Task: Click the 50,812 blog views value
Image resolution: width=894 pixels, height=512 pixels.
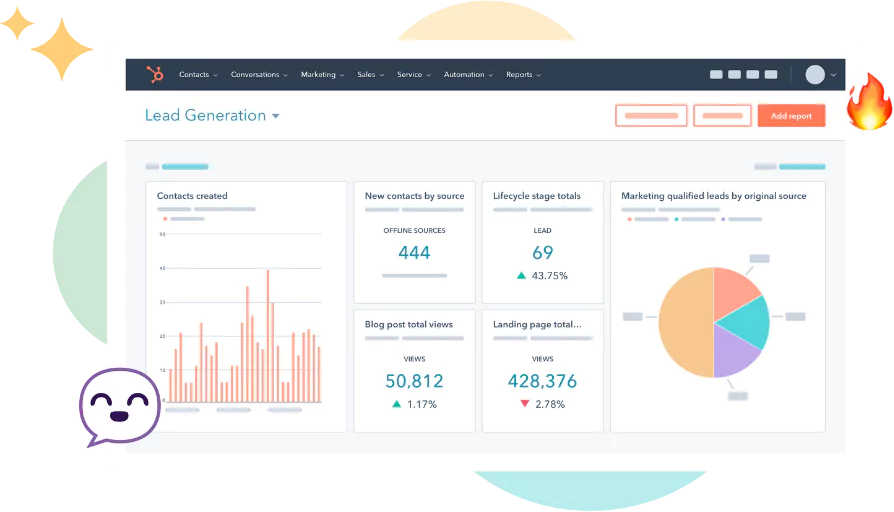Action: (415, 381)
